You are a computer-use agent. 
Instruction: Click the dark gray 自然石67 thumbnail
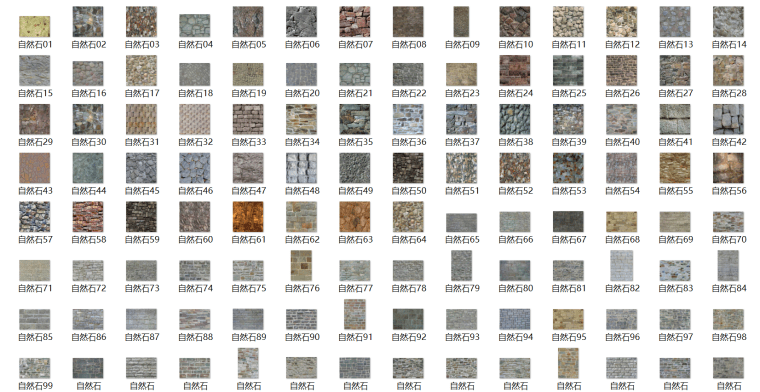(568, 221)
